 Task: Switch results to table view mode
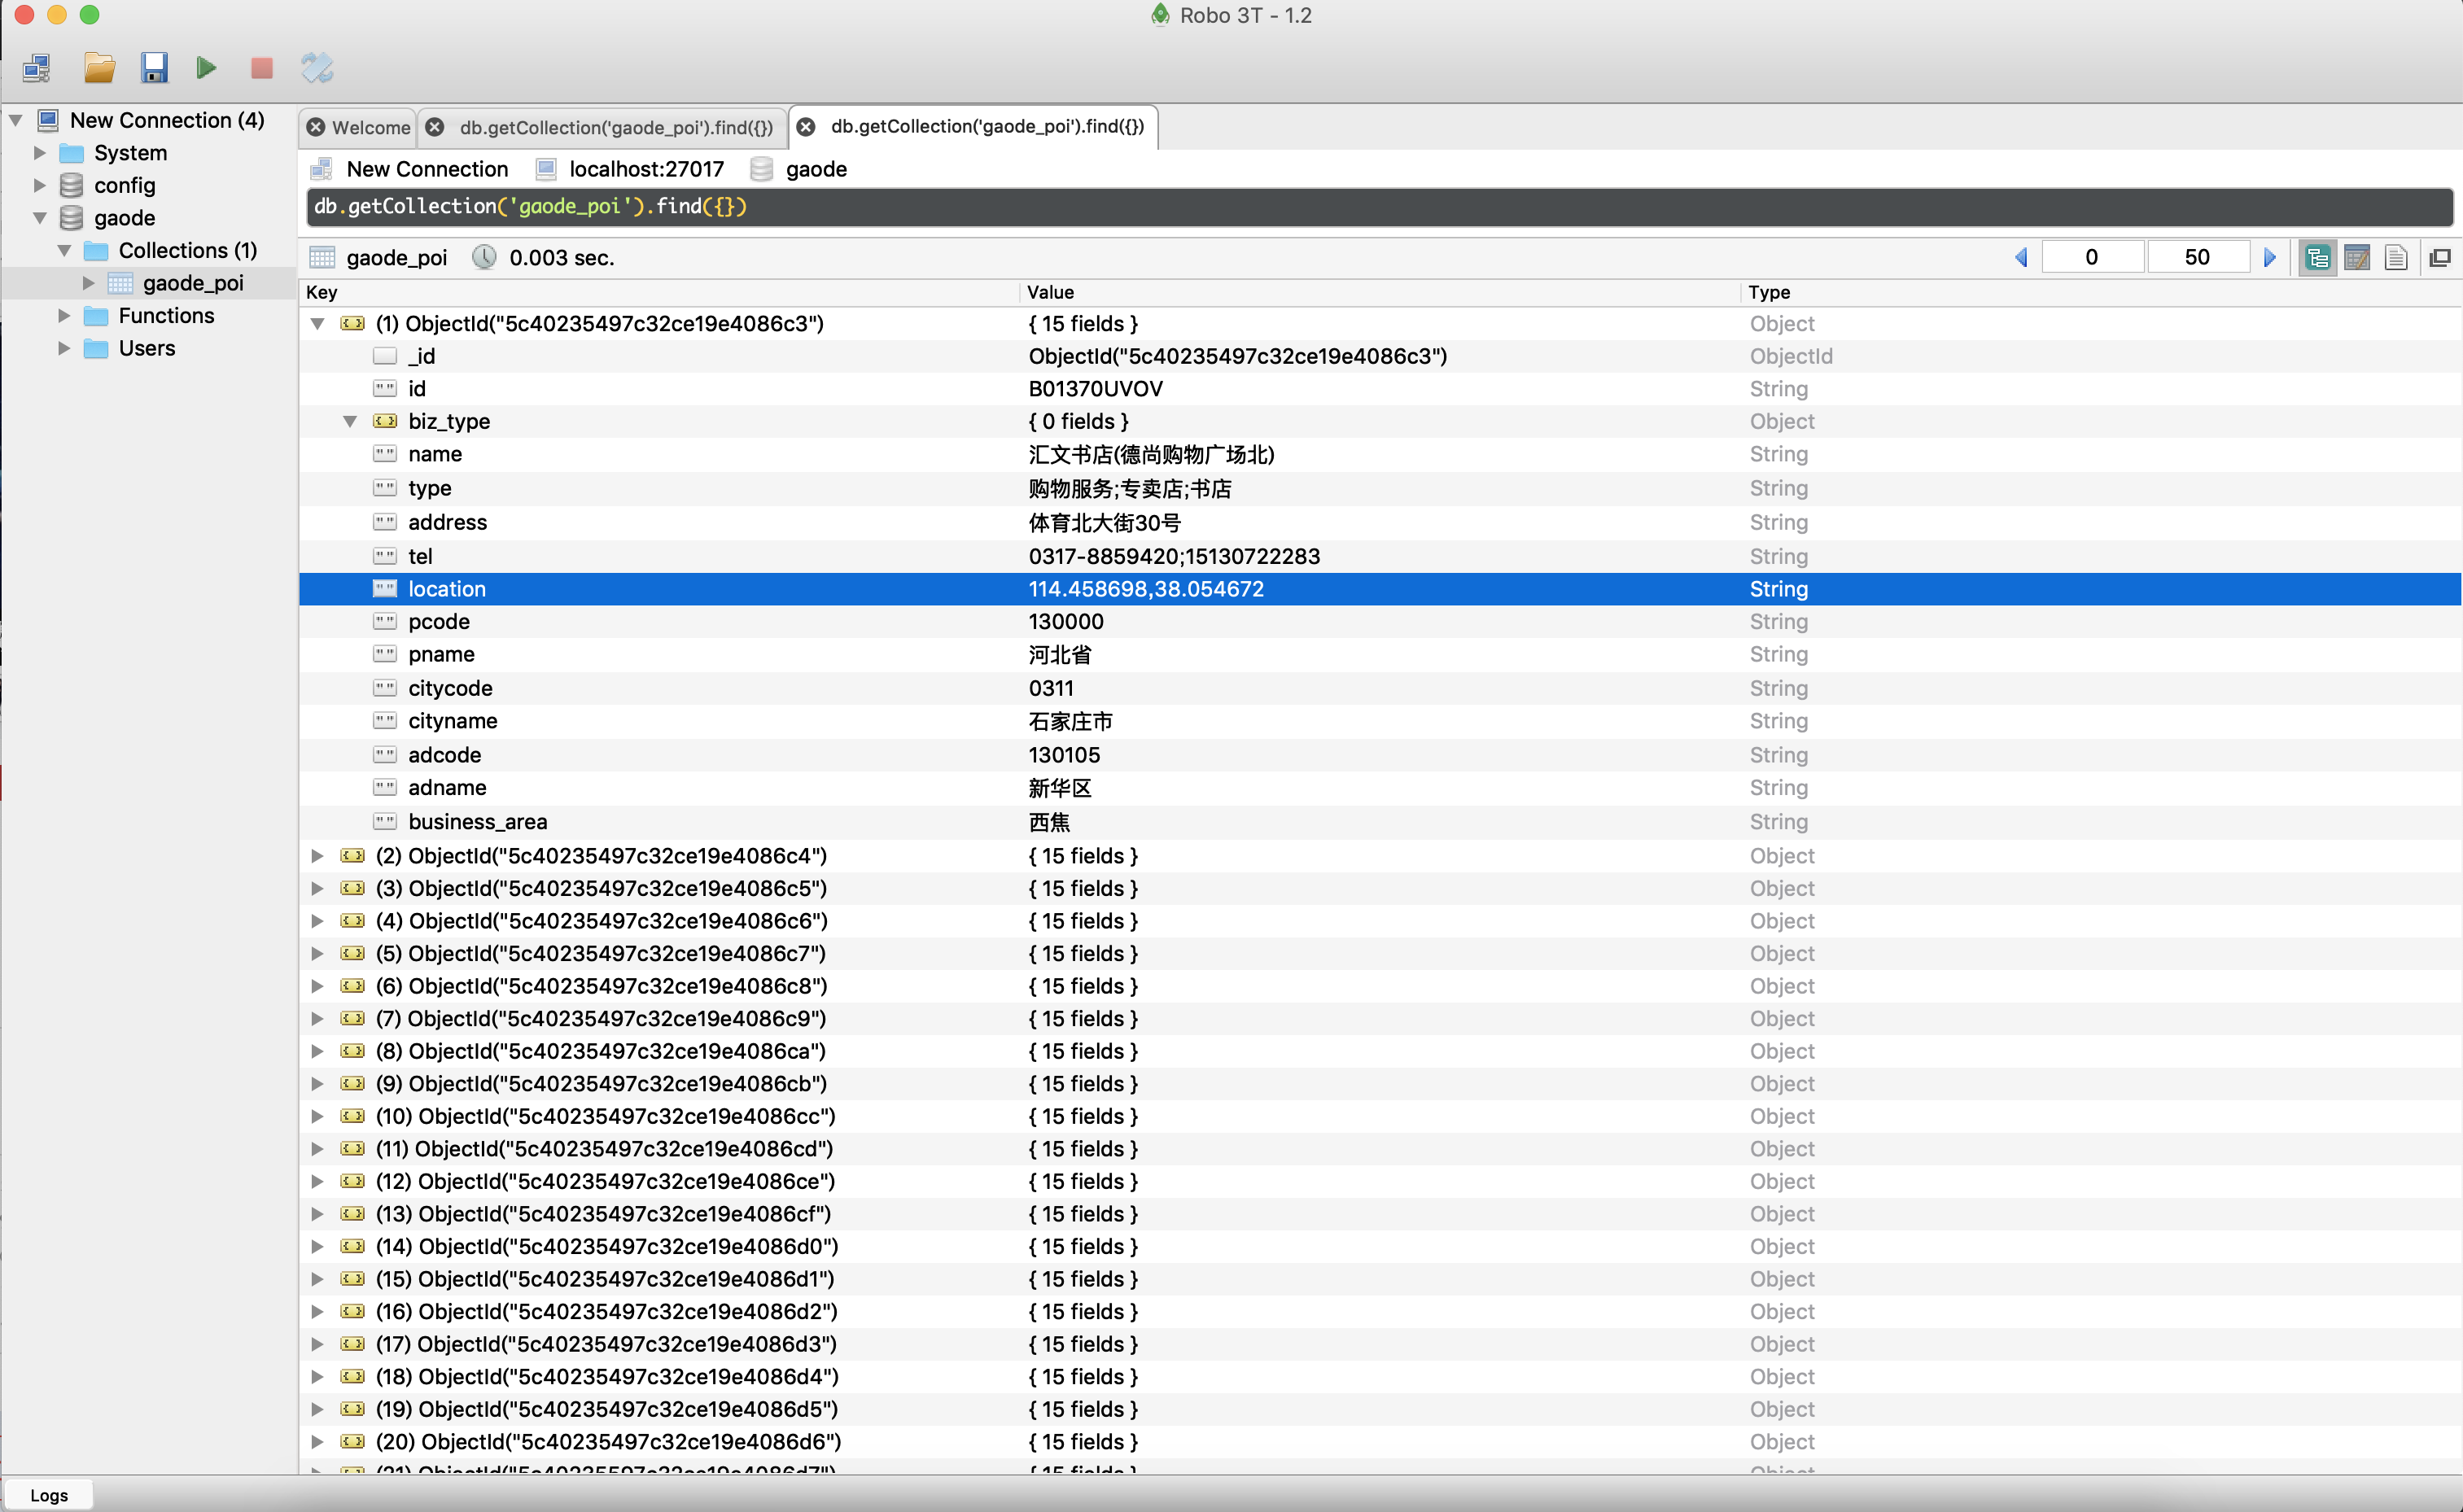tap(2356, 258)
